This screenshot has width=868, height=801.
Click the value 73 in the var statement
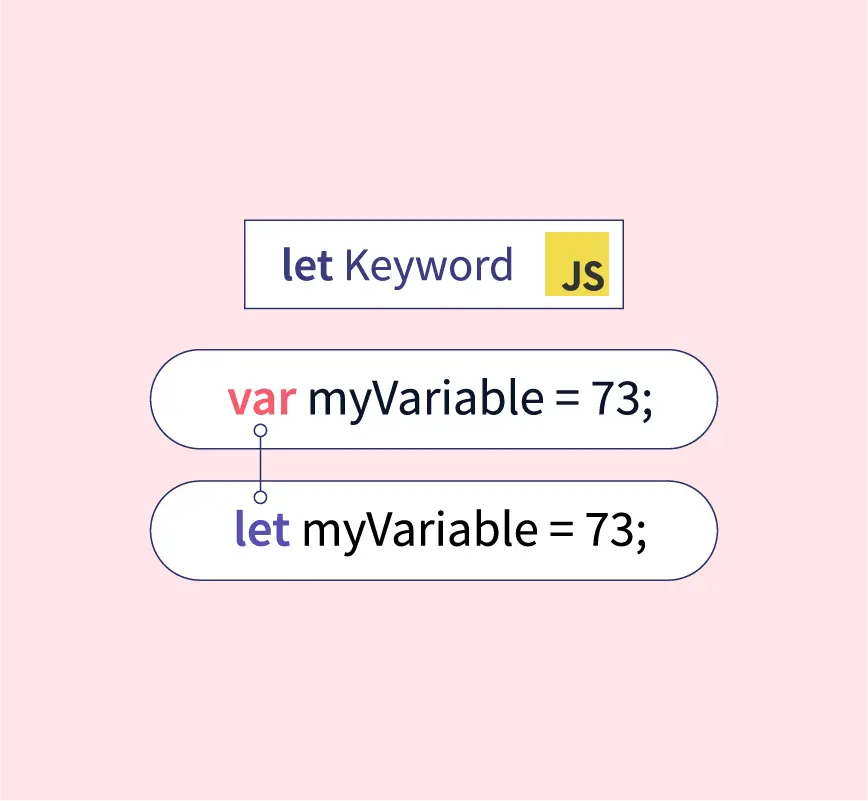pos(614,400)
